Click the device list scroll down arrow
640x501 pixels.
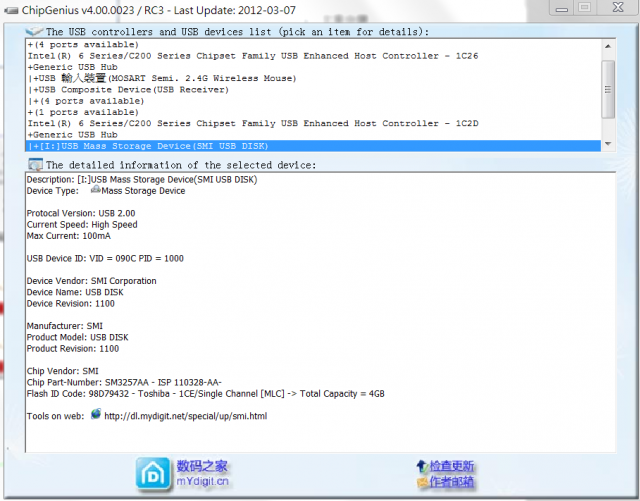point(608,143)
